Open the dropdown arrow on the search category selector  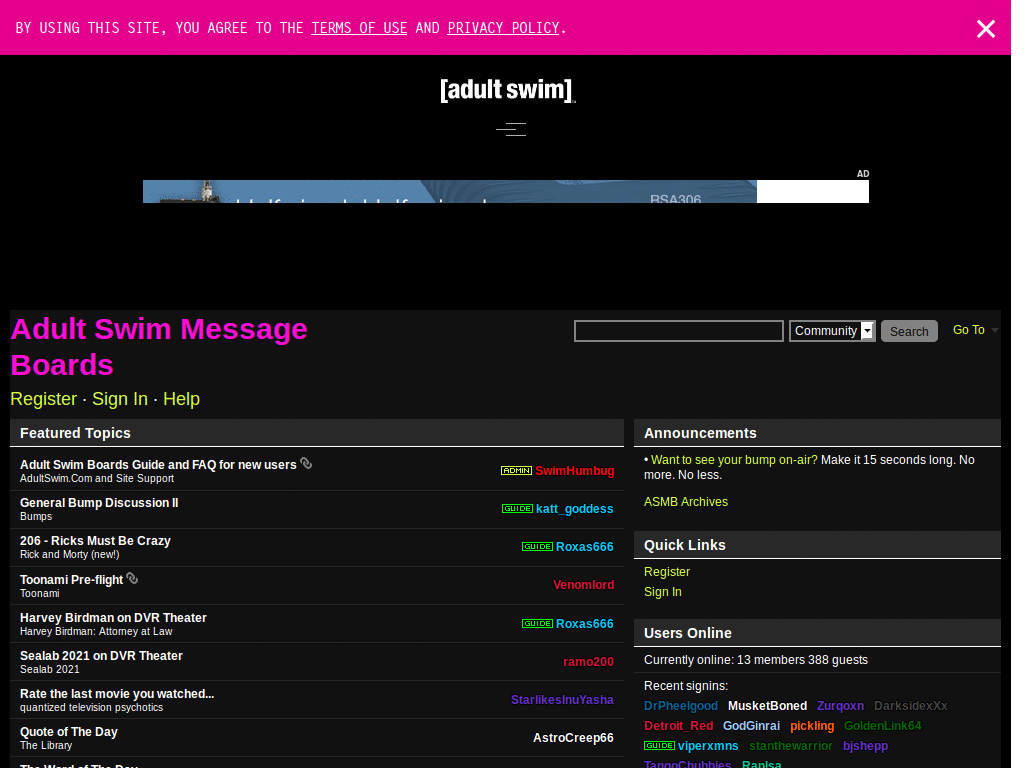(866, 331)
